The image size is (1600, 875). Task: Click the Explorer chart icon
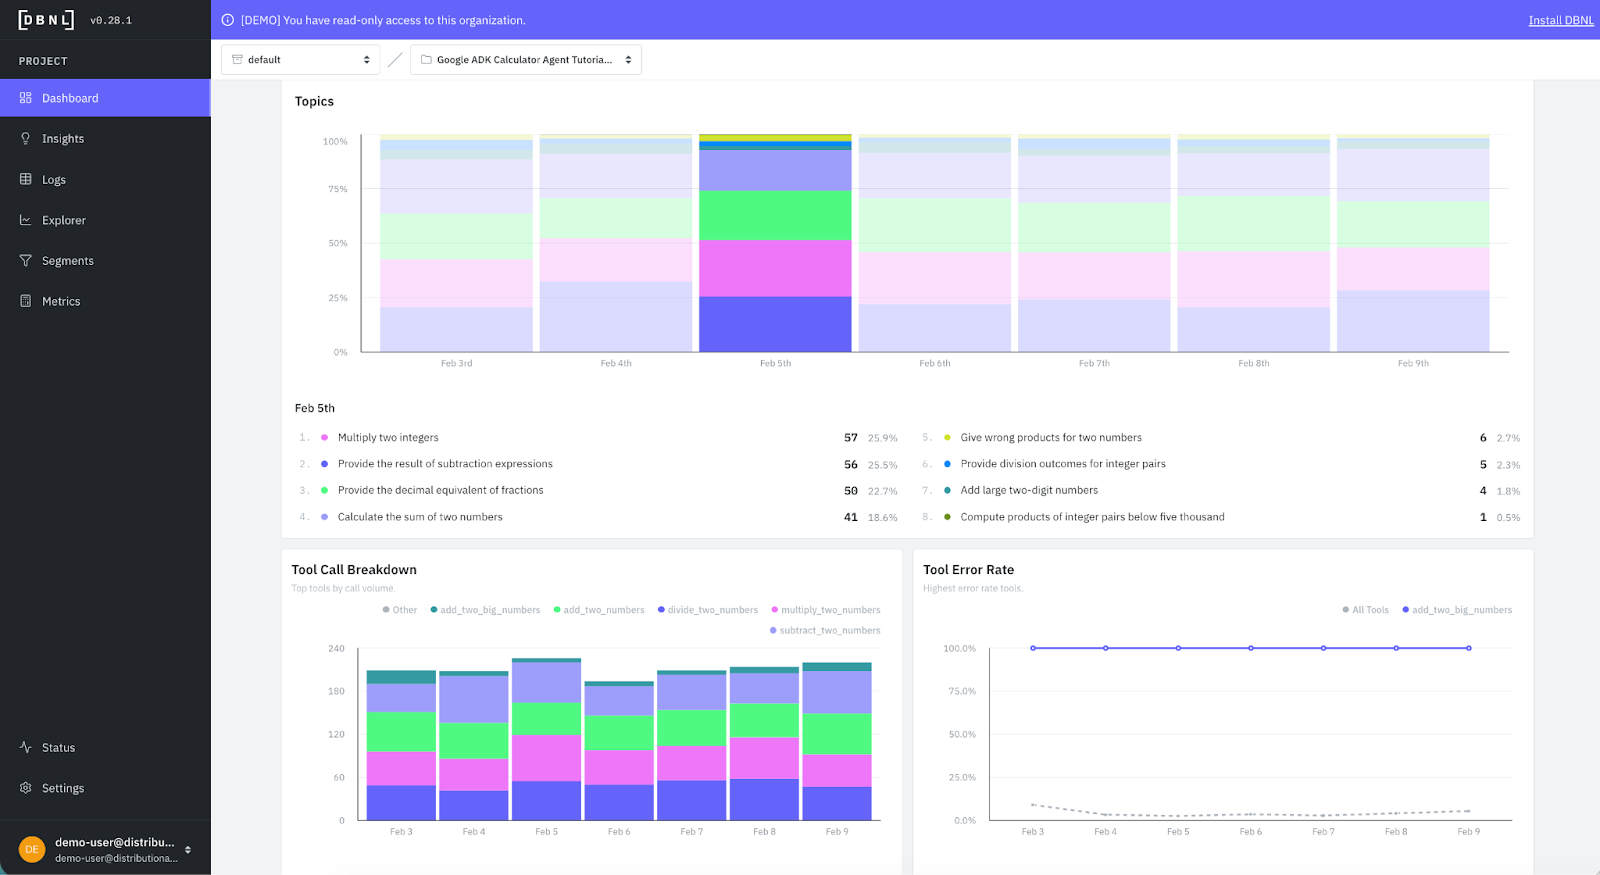(26, 220)
